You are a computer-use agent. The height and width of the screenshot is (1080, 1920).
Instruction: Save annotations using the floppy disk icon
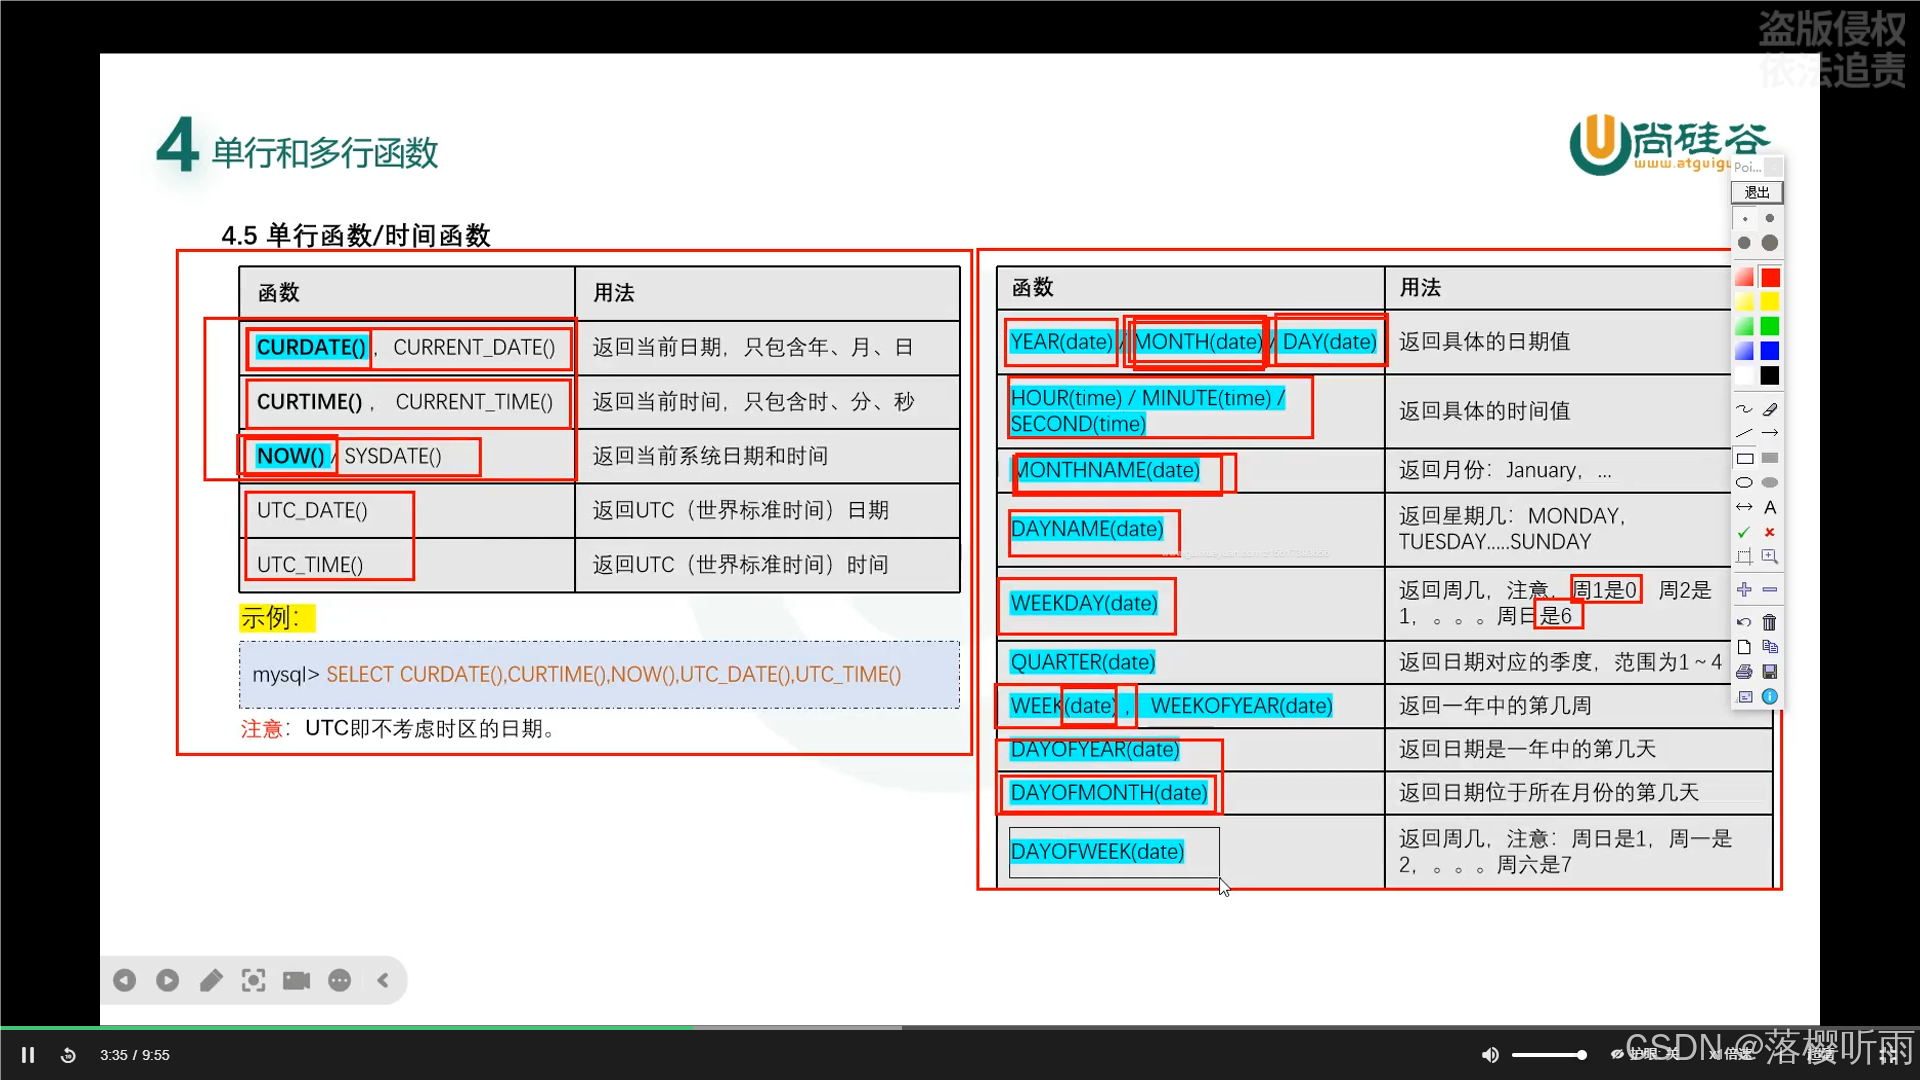coord(1770,671)
